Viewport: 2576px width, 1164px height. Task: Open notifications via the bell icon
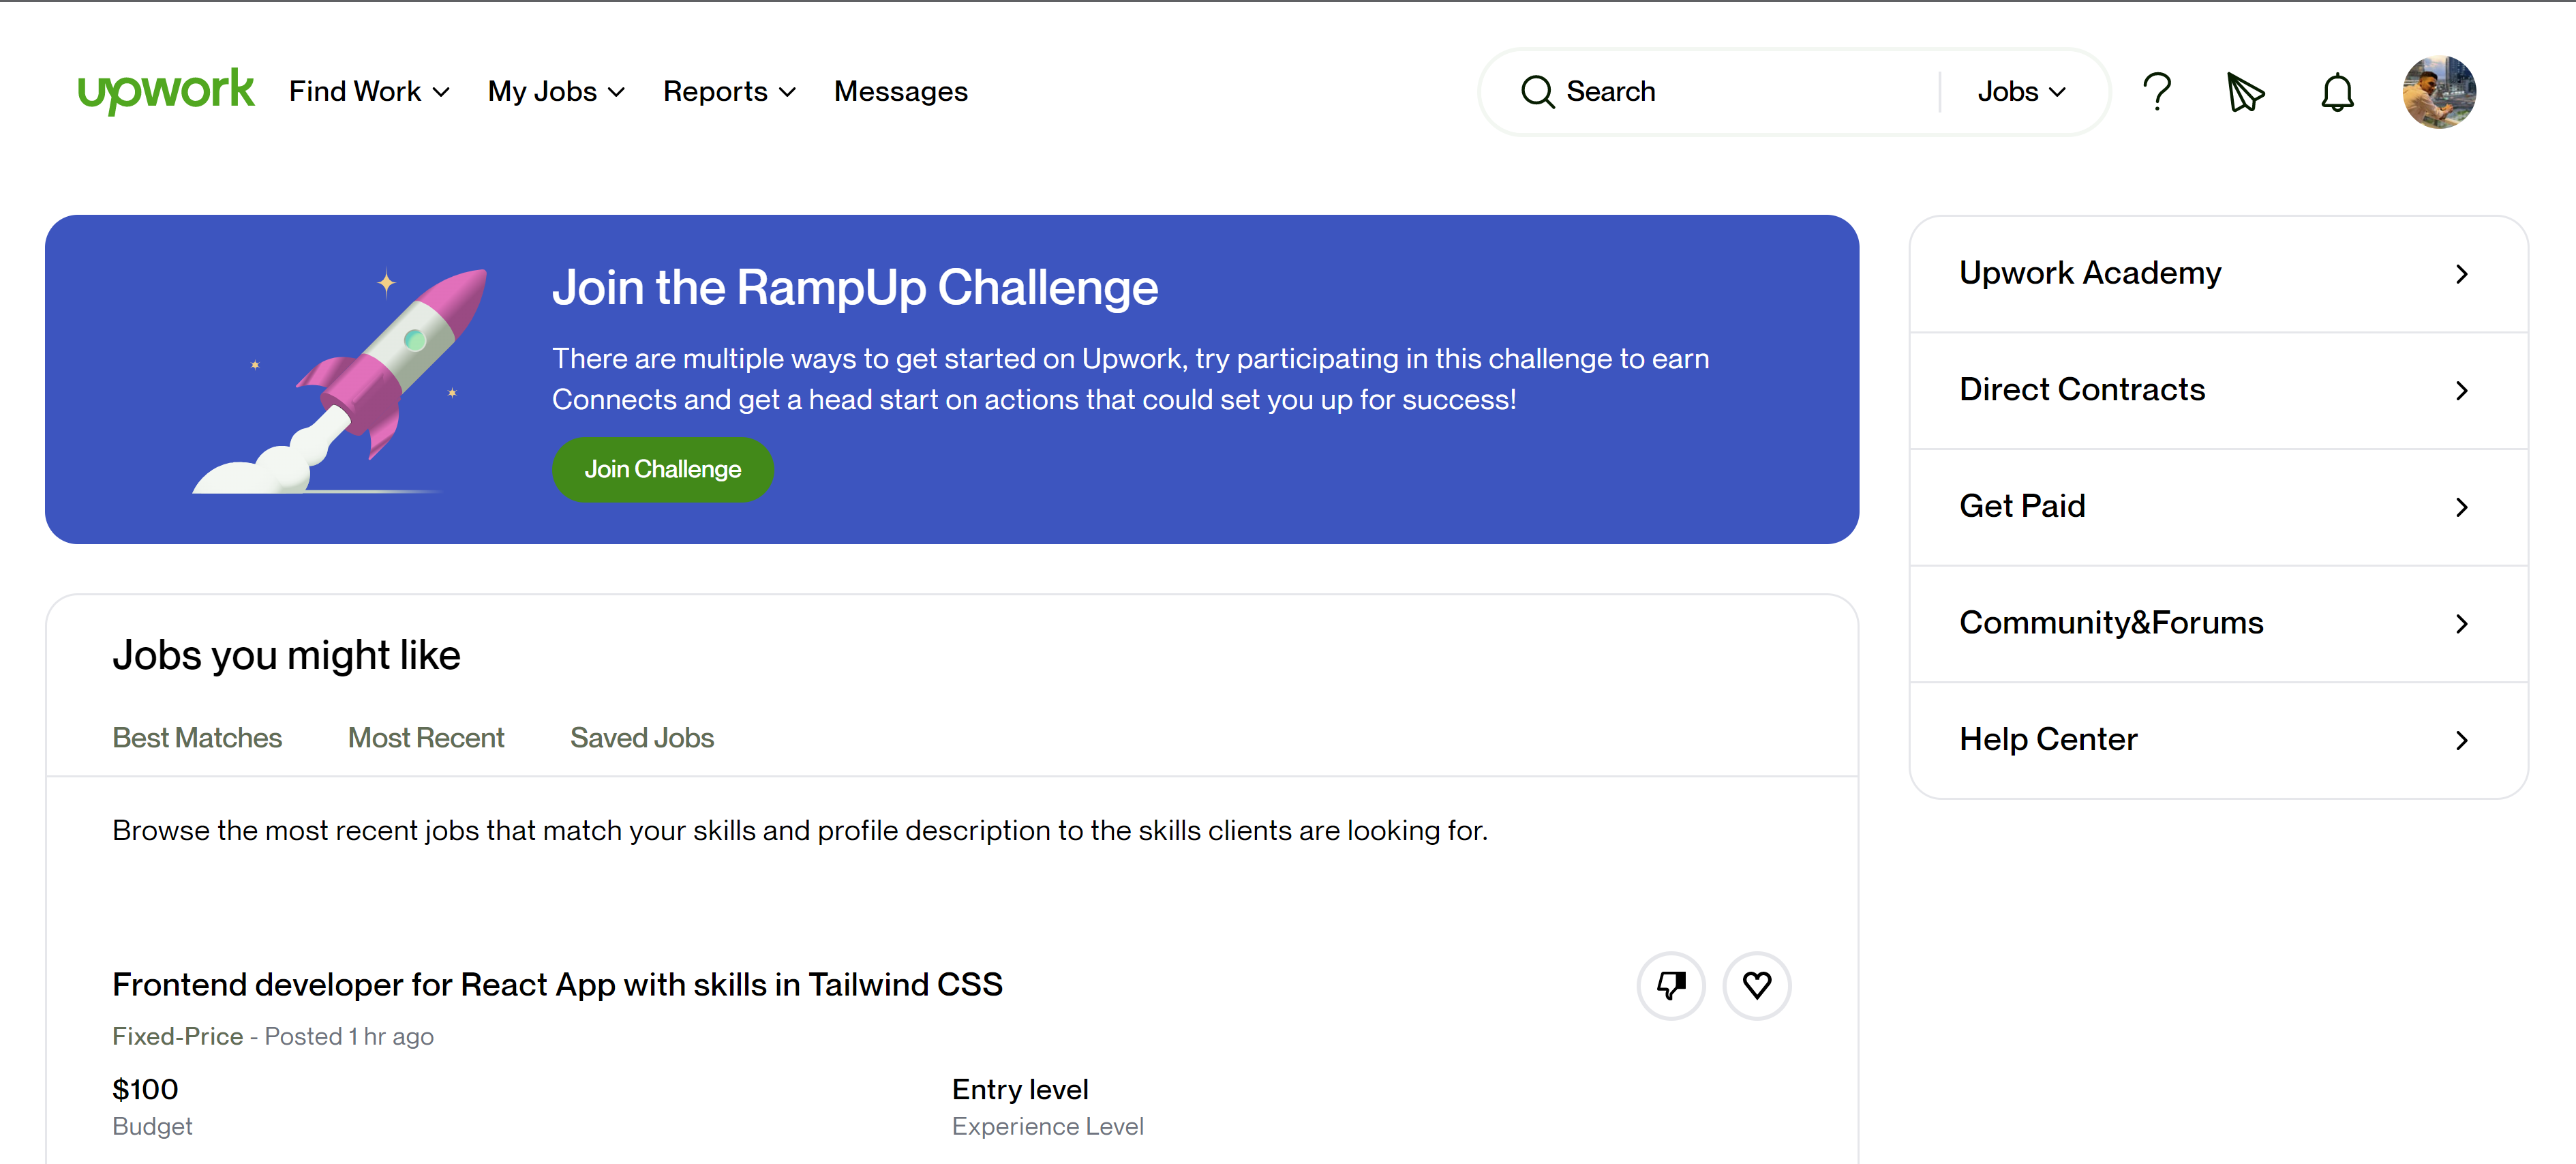click(2337, 92)
